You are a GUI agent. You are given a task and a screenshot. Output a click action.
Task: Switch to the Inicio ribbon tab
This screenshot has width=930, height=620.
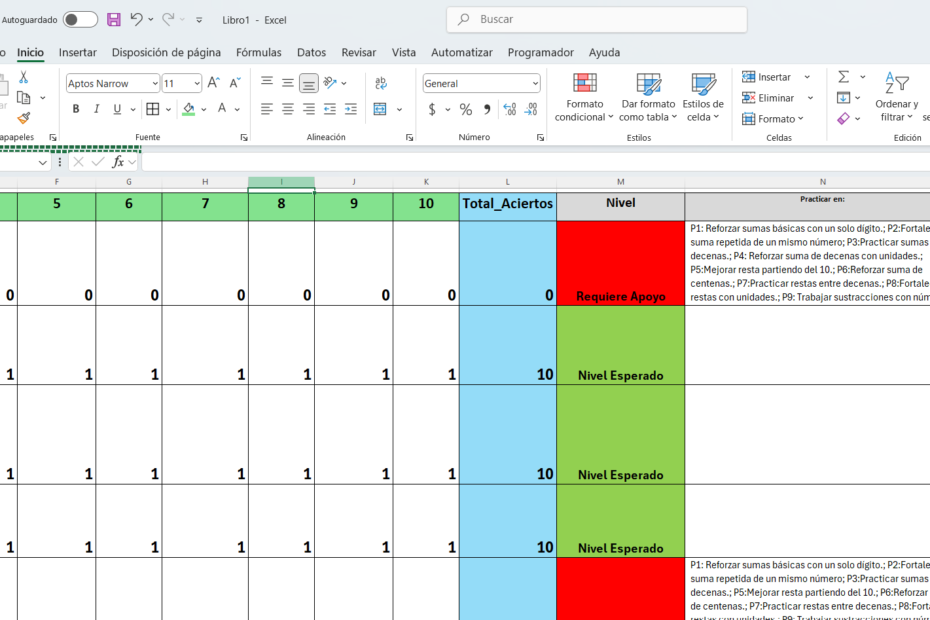pos(30,52)
